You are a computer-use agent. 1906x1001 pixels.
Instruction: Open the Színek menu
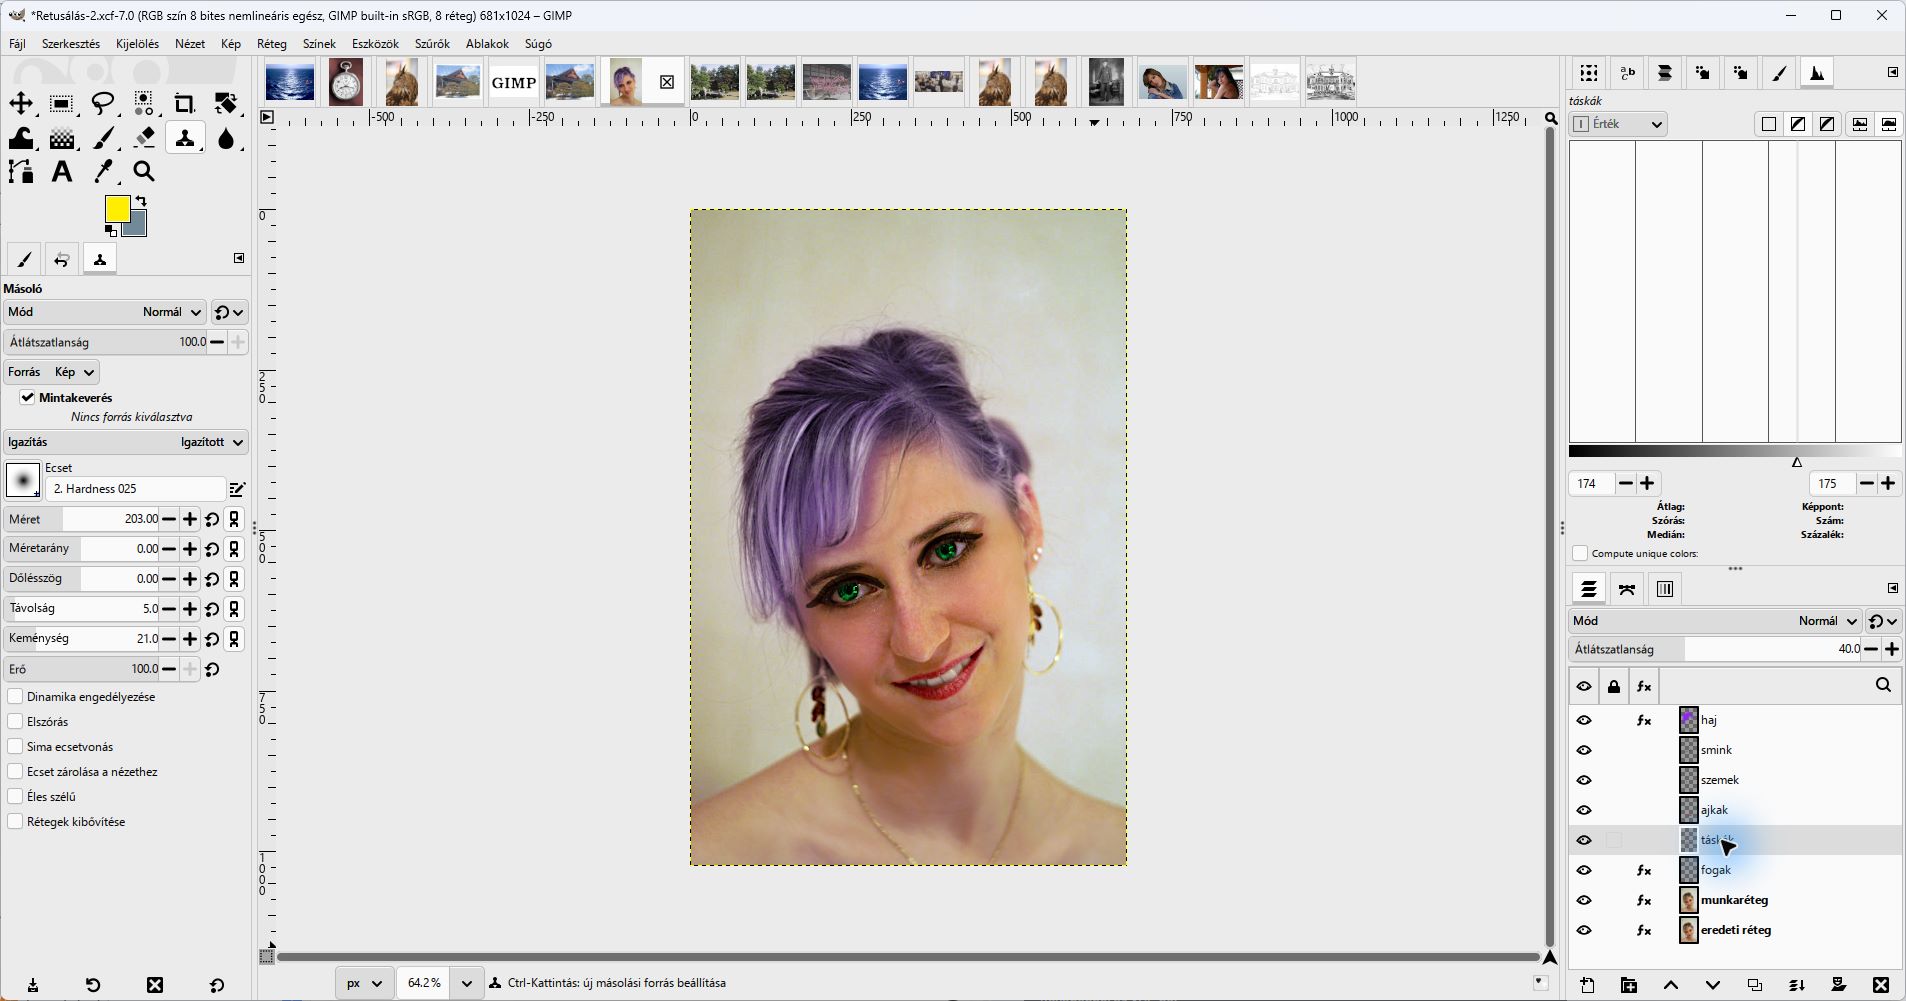pyautogui.click(x=319, y=44)
